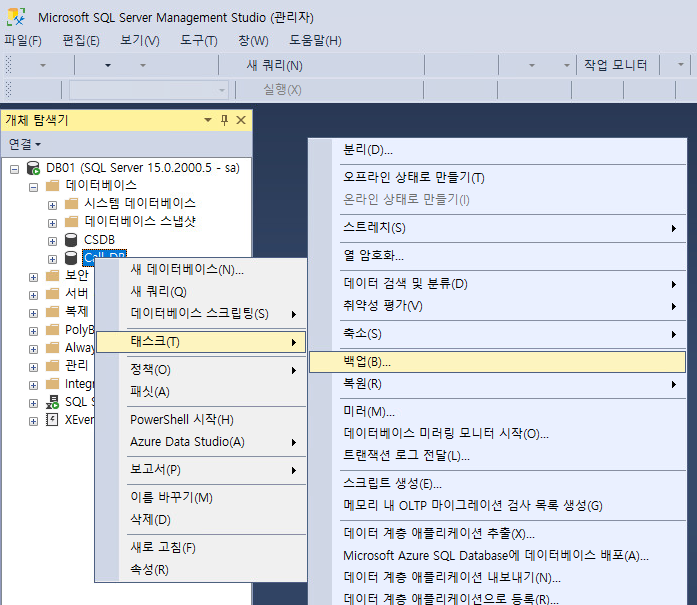
Task: Open 속성(R) database properties
Action: pos(201,570)
